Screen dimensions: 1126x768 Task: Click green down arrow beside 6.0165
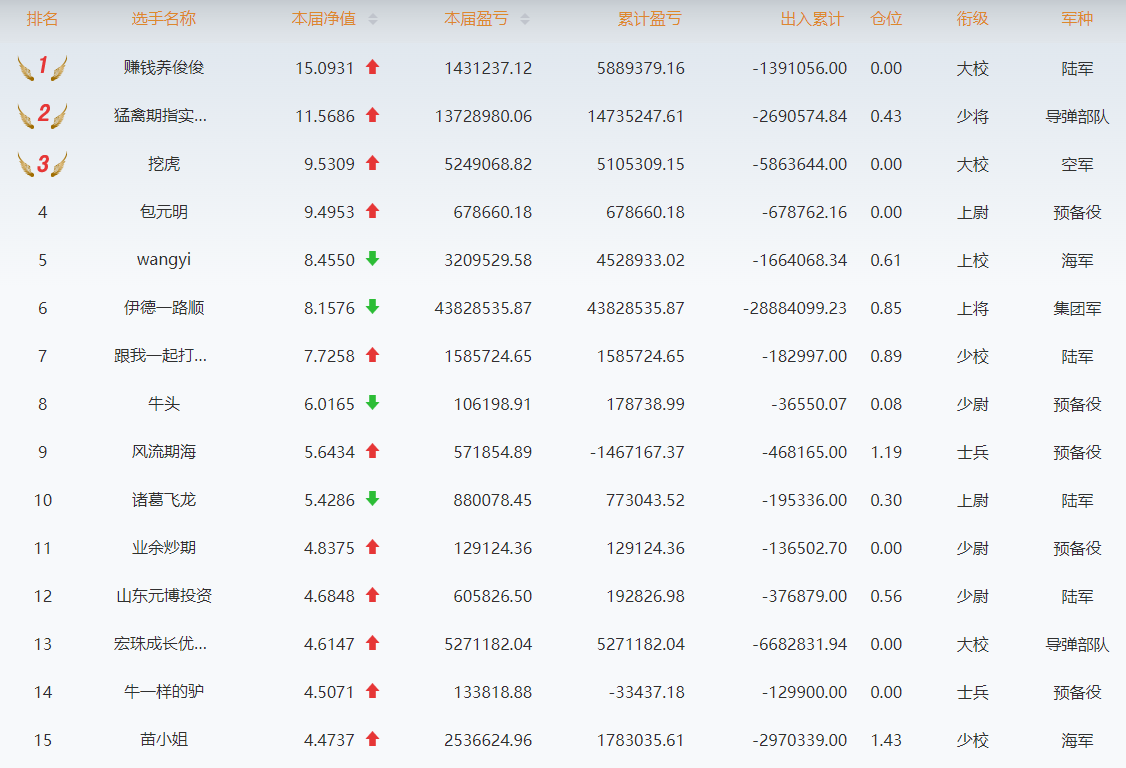[x=372, y=402]
